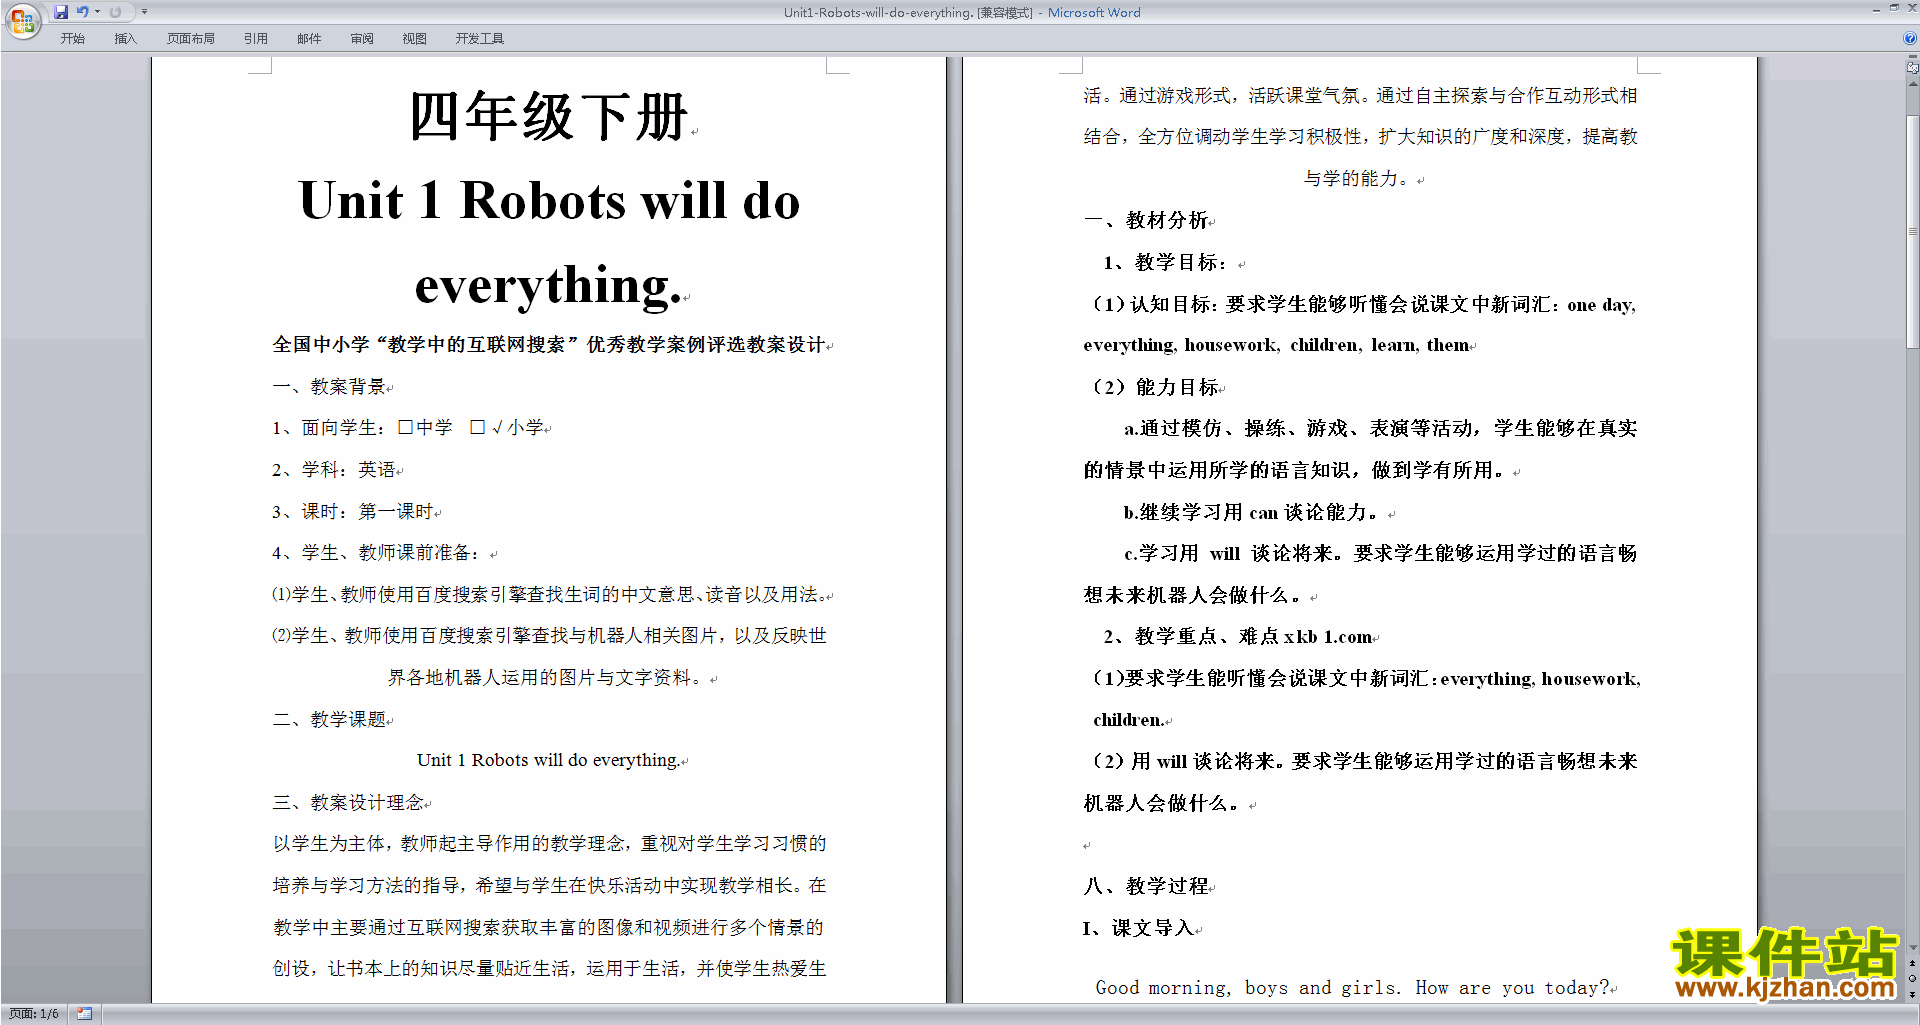Click the blue Help question mark icon

[x=1910, y=38]
